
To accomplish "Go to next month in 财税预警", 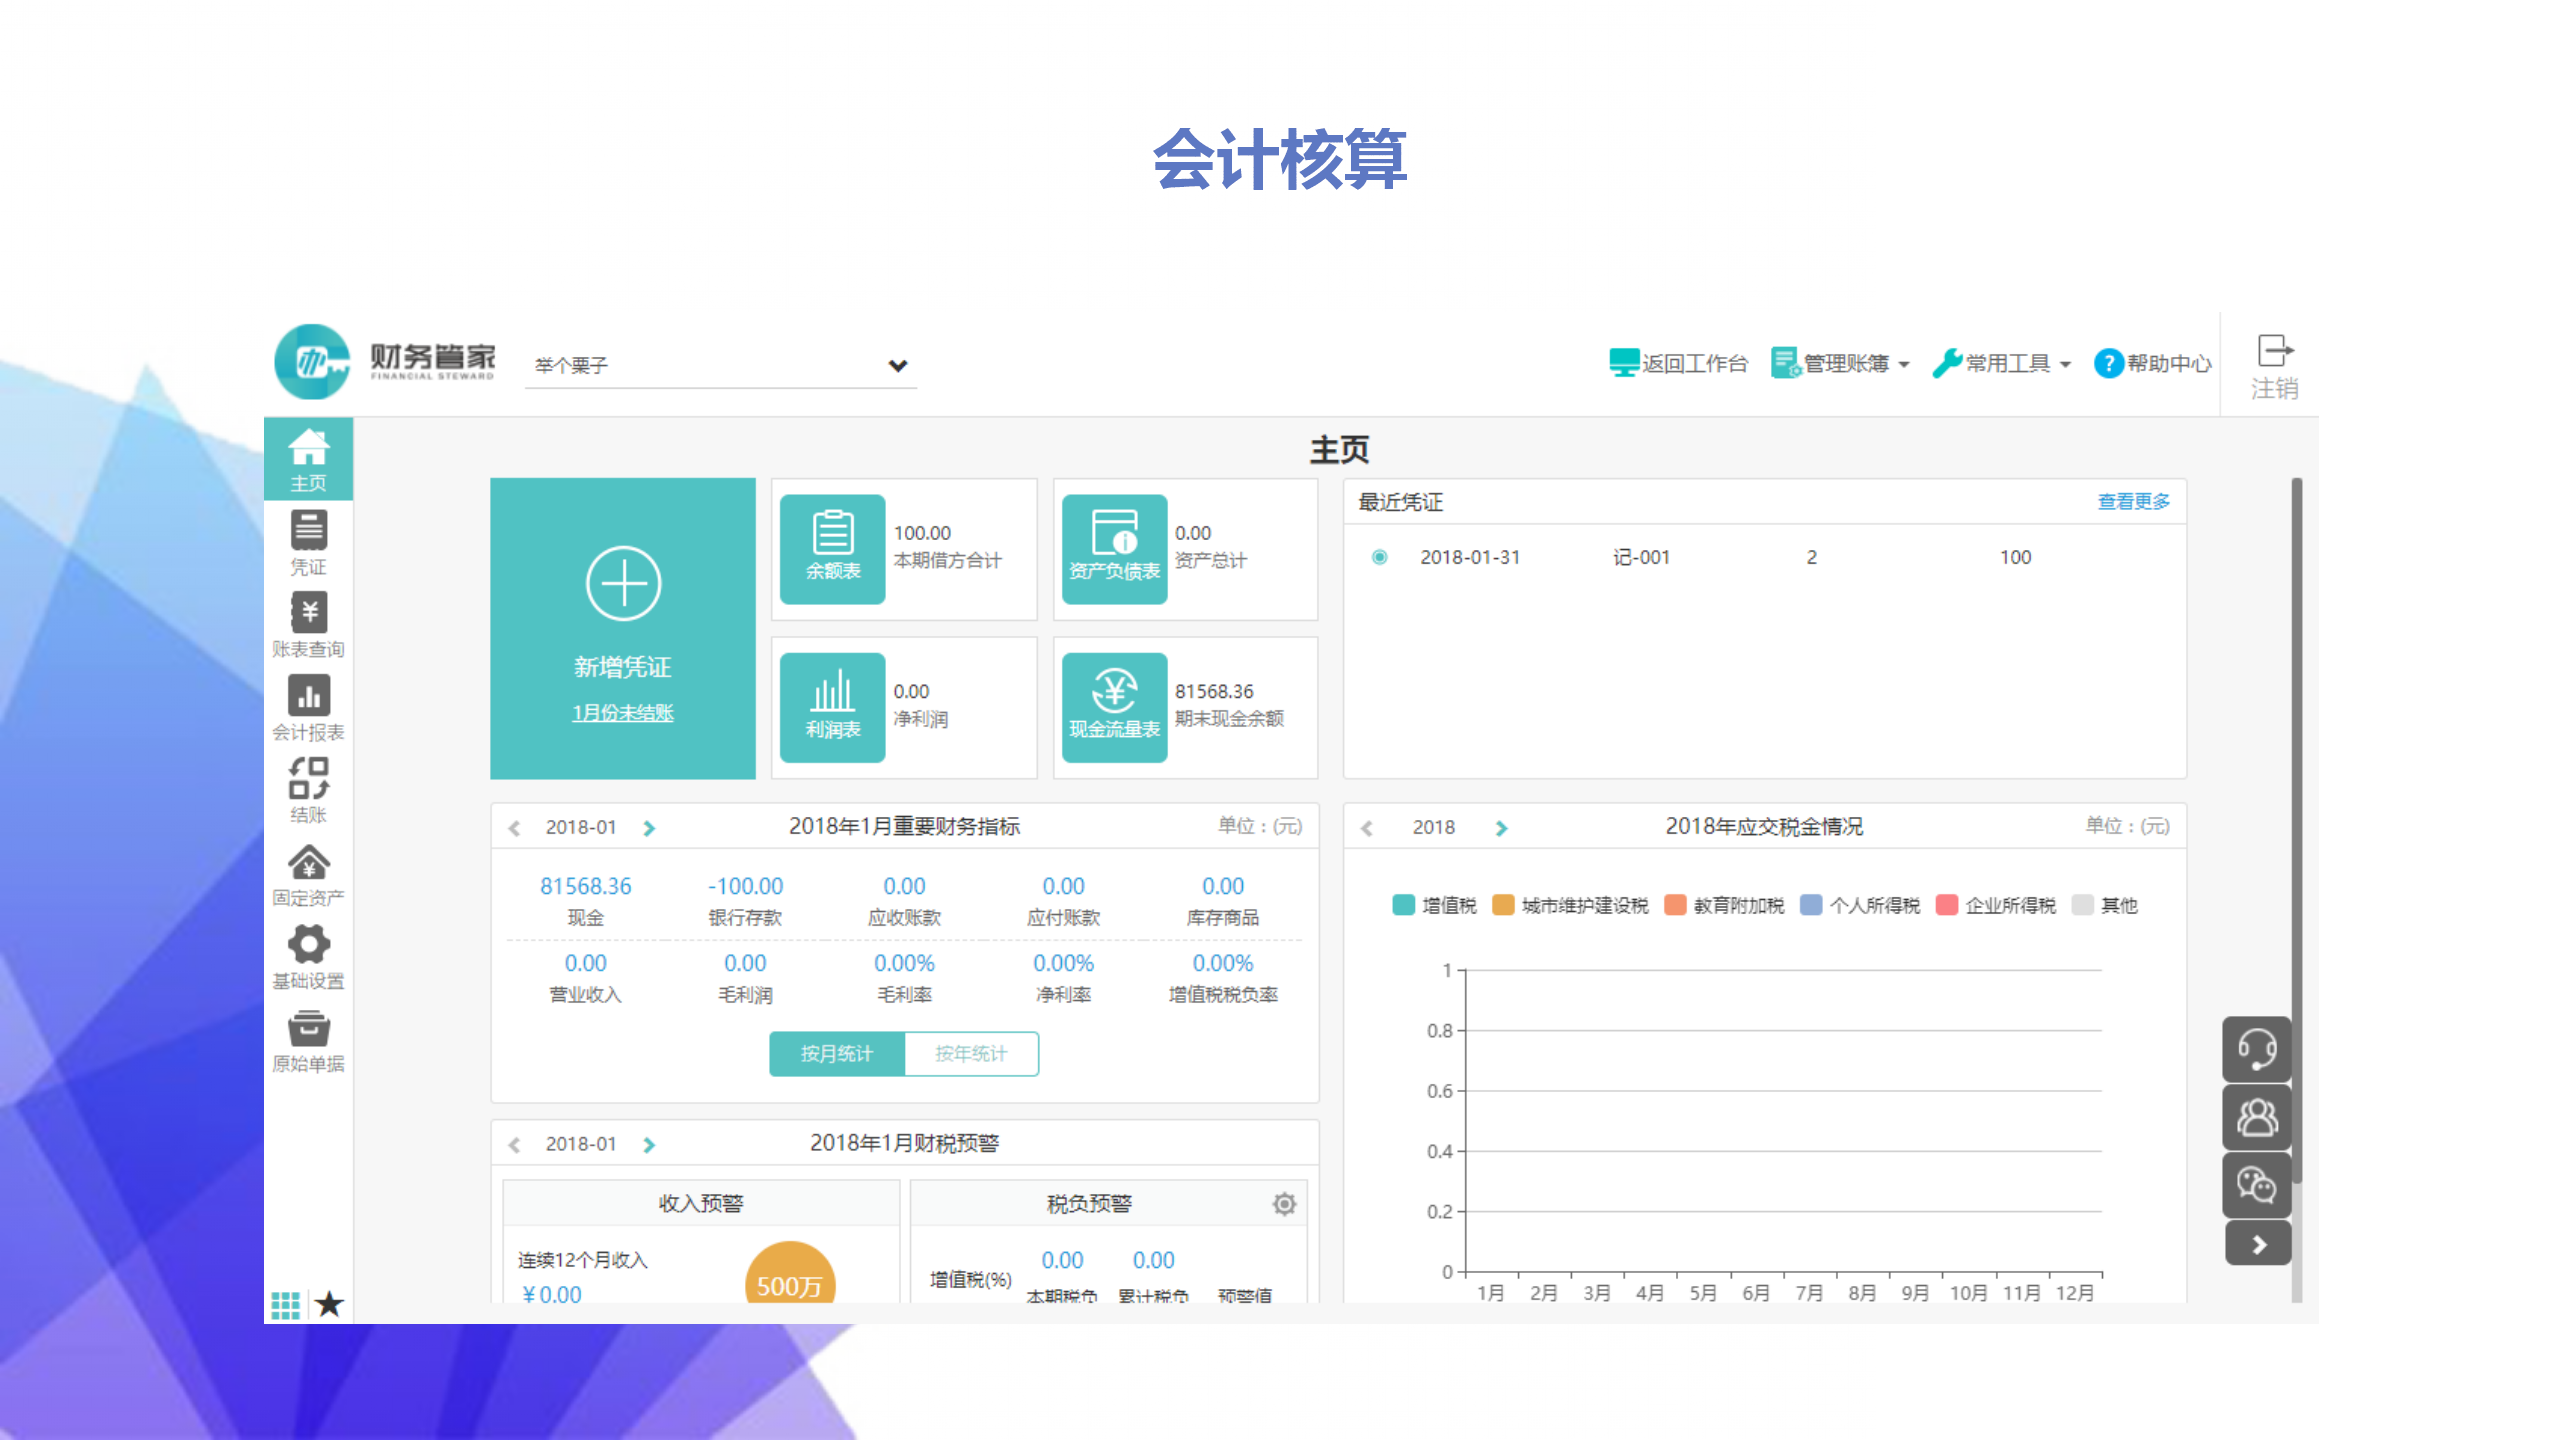I will [x=649, y=1145].
